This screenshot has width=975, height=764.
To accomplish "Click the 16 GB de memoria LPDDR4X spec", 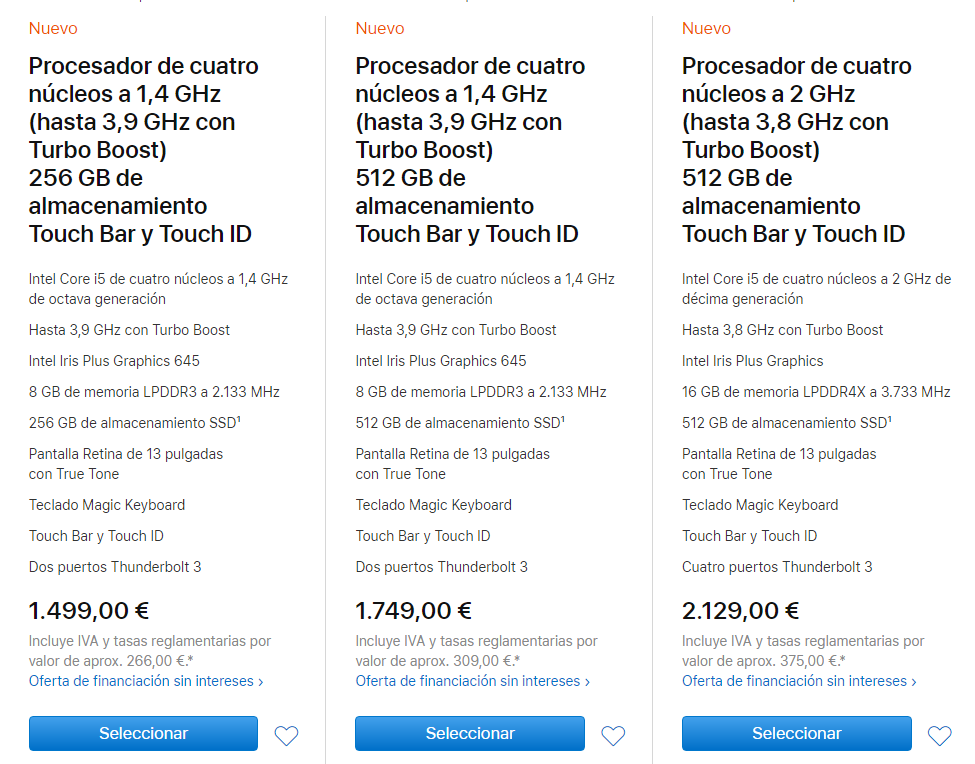I will tap(816, 392).
